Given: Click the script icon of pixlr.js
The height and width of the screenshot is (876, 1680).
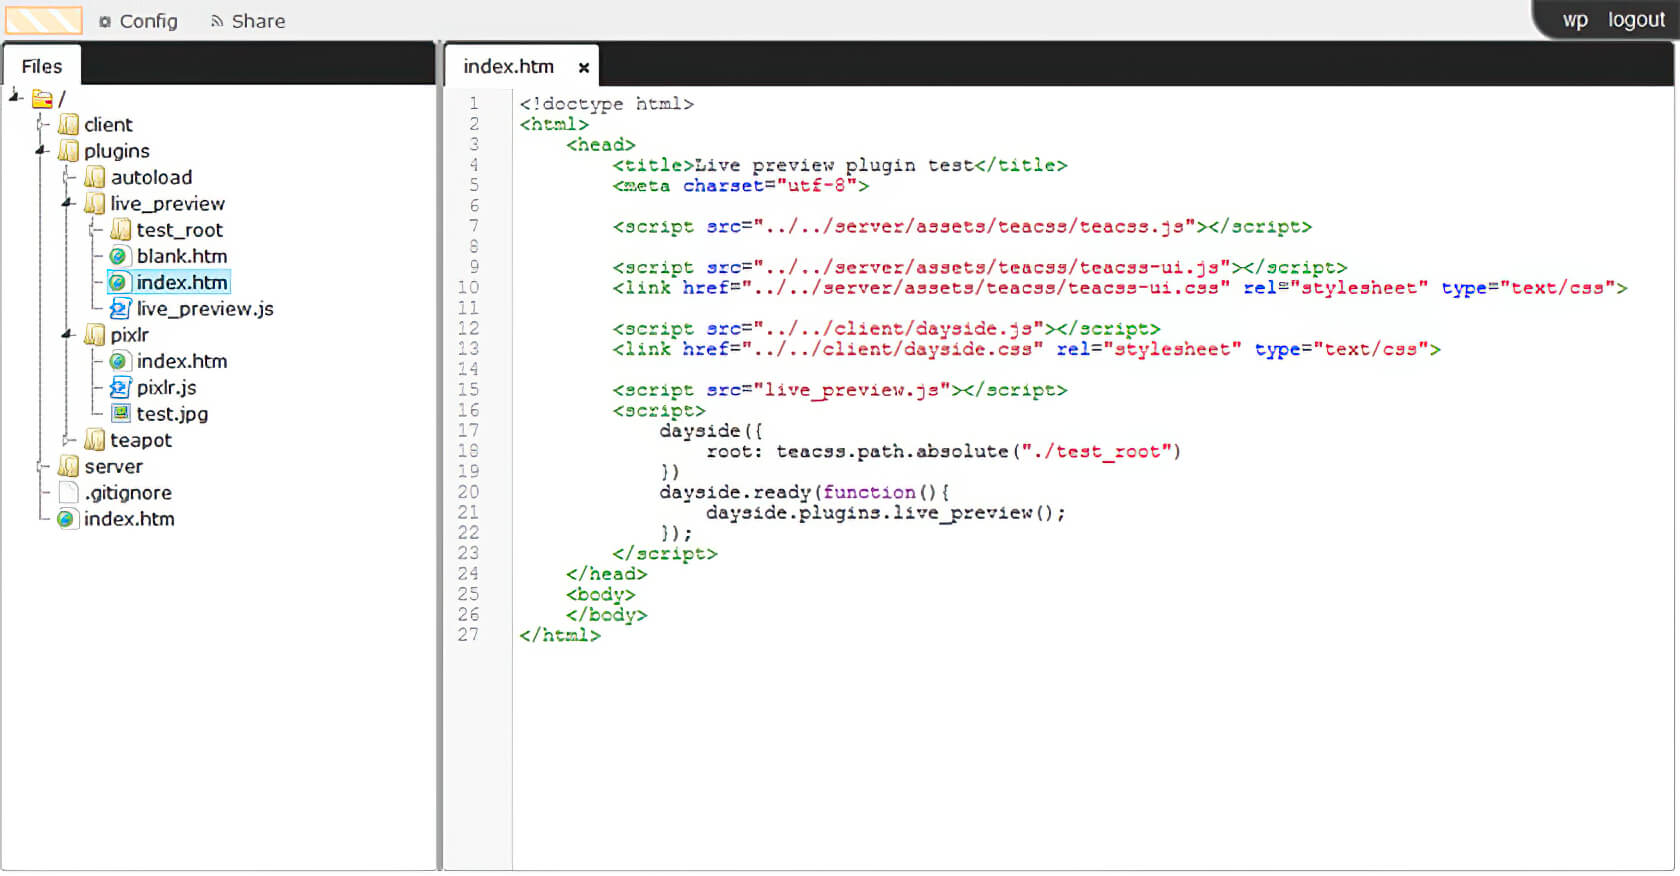Looking at the screenshot, I should click(x=120, y=388).
